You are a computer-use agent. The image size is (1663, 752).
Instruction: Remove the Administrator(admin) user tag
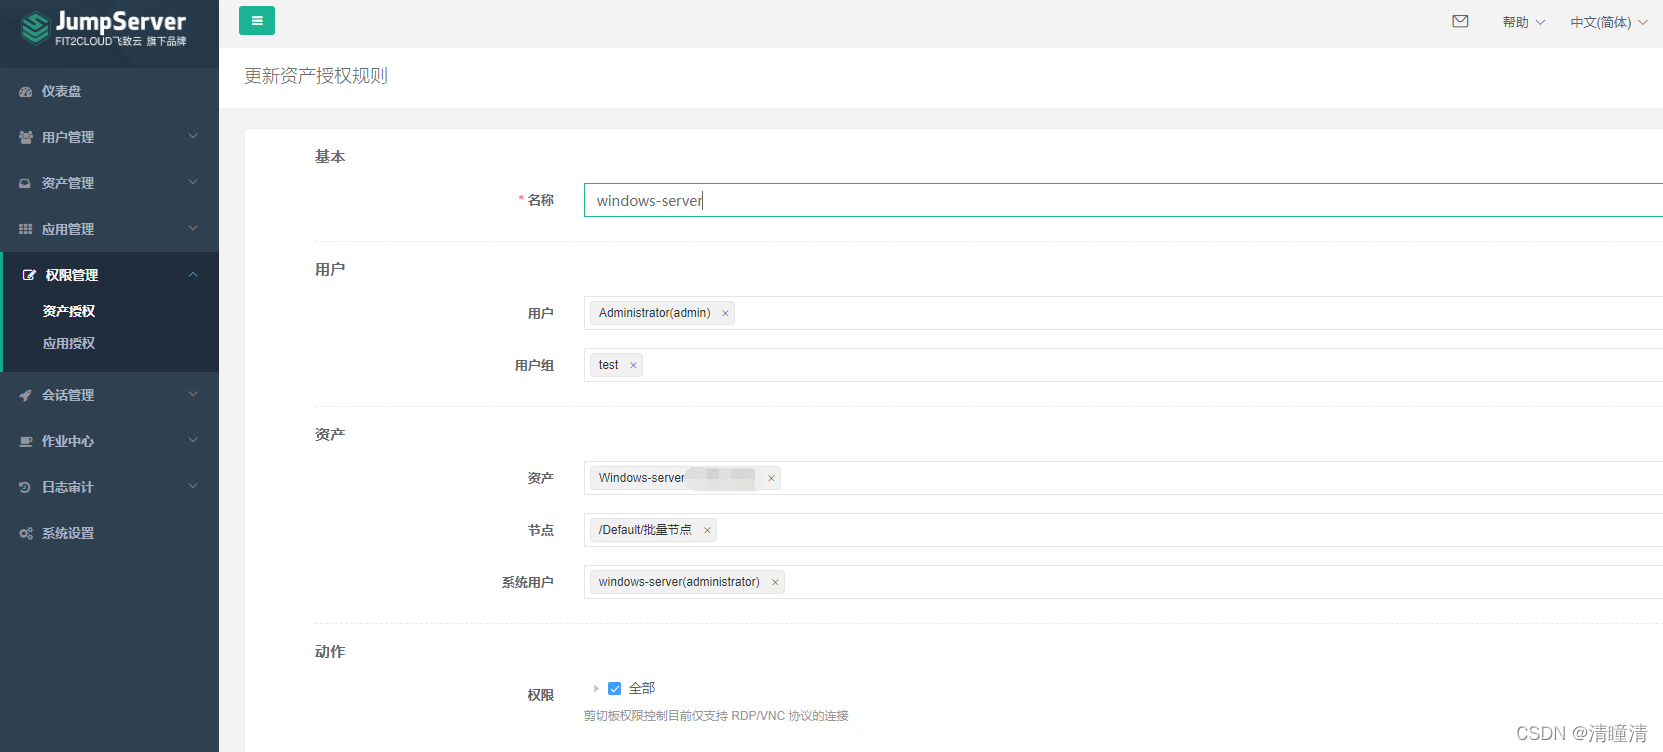[725, 314]
